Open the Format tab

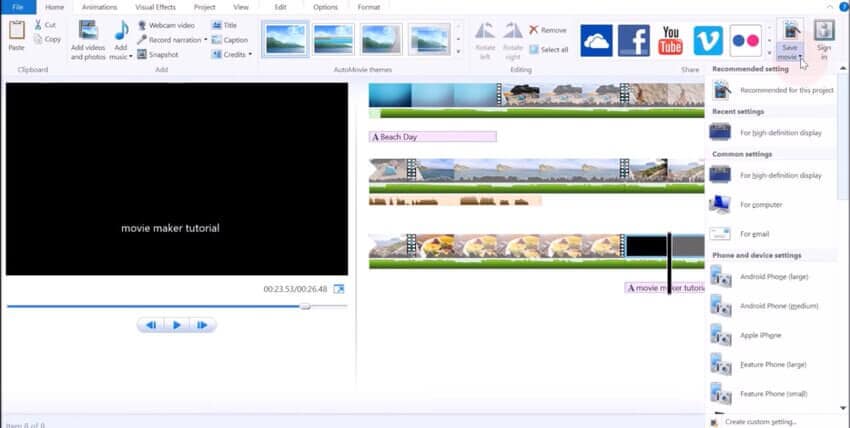pyautogui.click(x=369, y=7)
